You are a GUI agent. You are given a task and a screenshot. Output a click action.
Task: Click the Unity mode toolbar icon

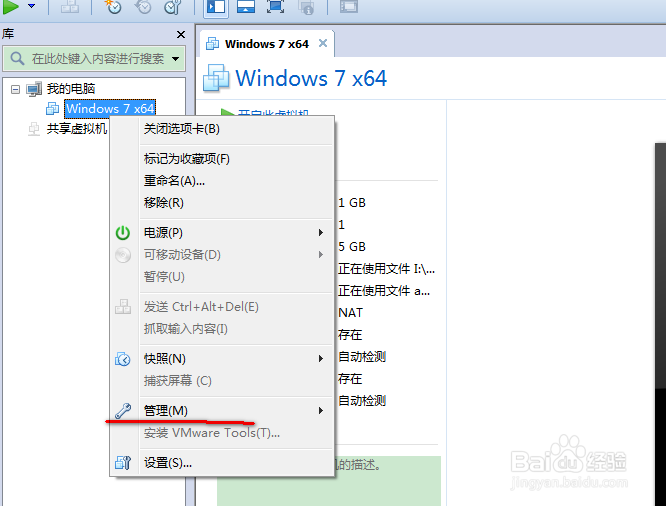pos(306,7)
